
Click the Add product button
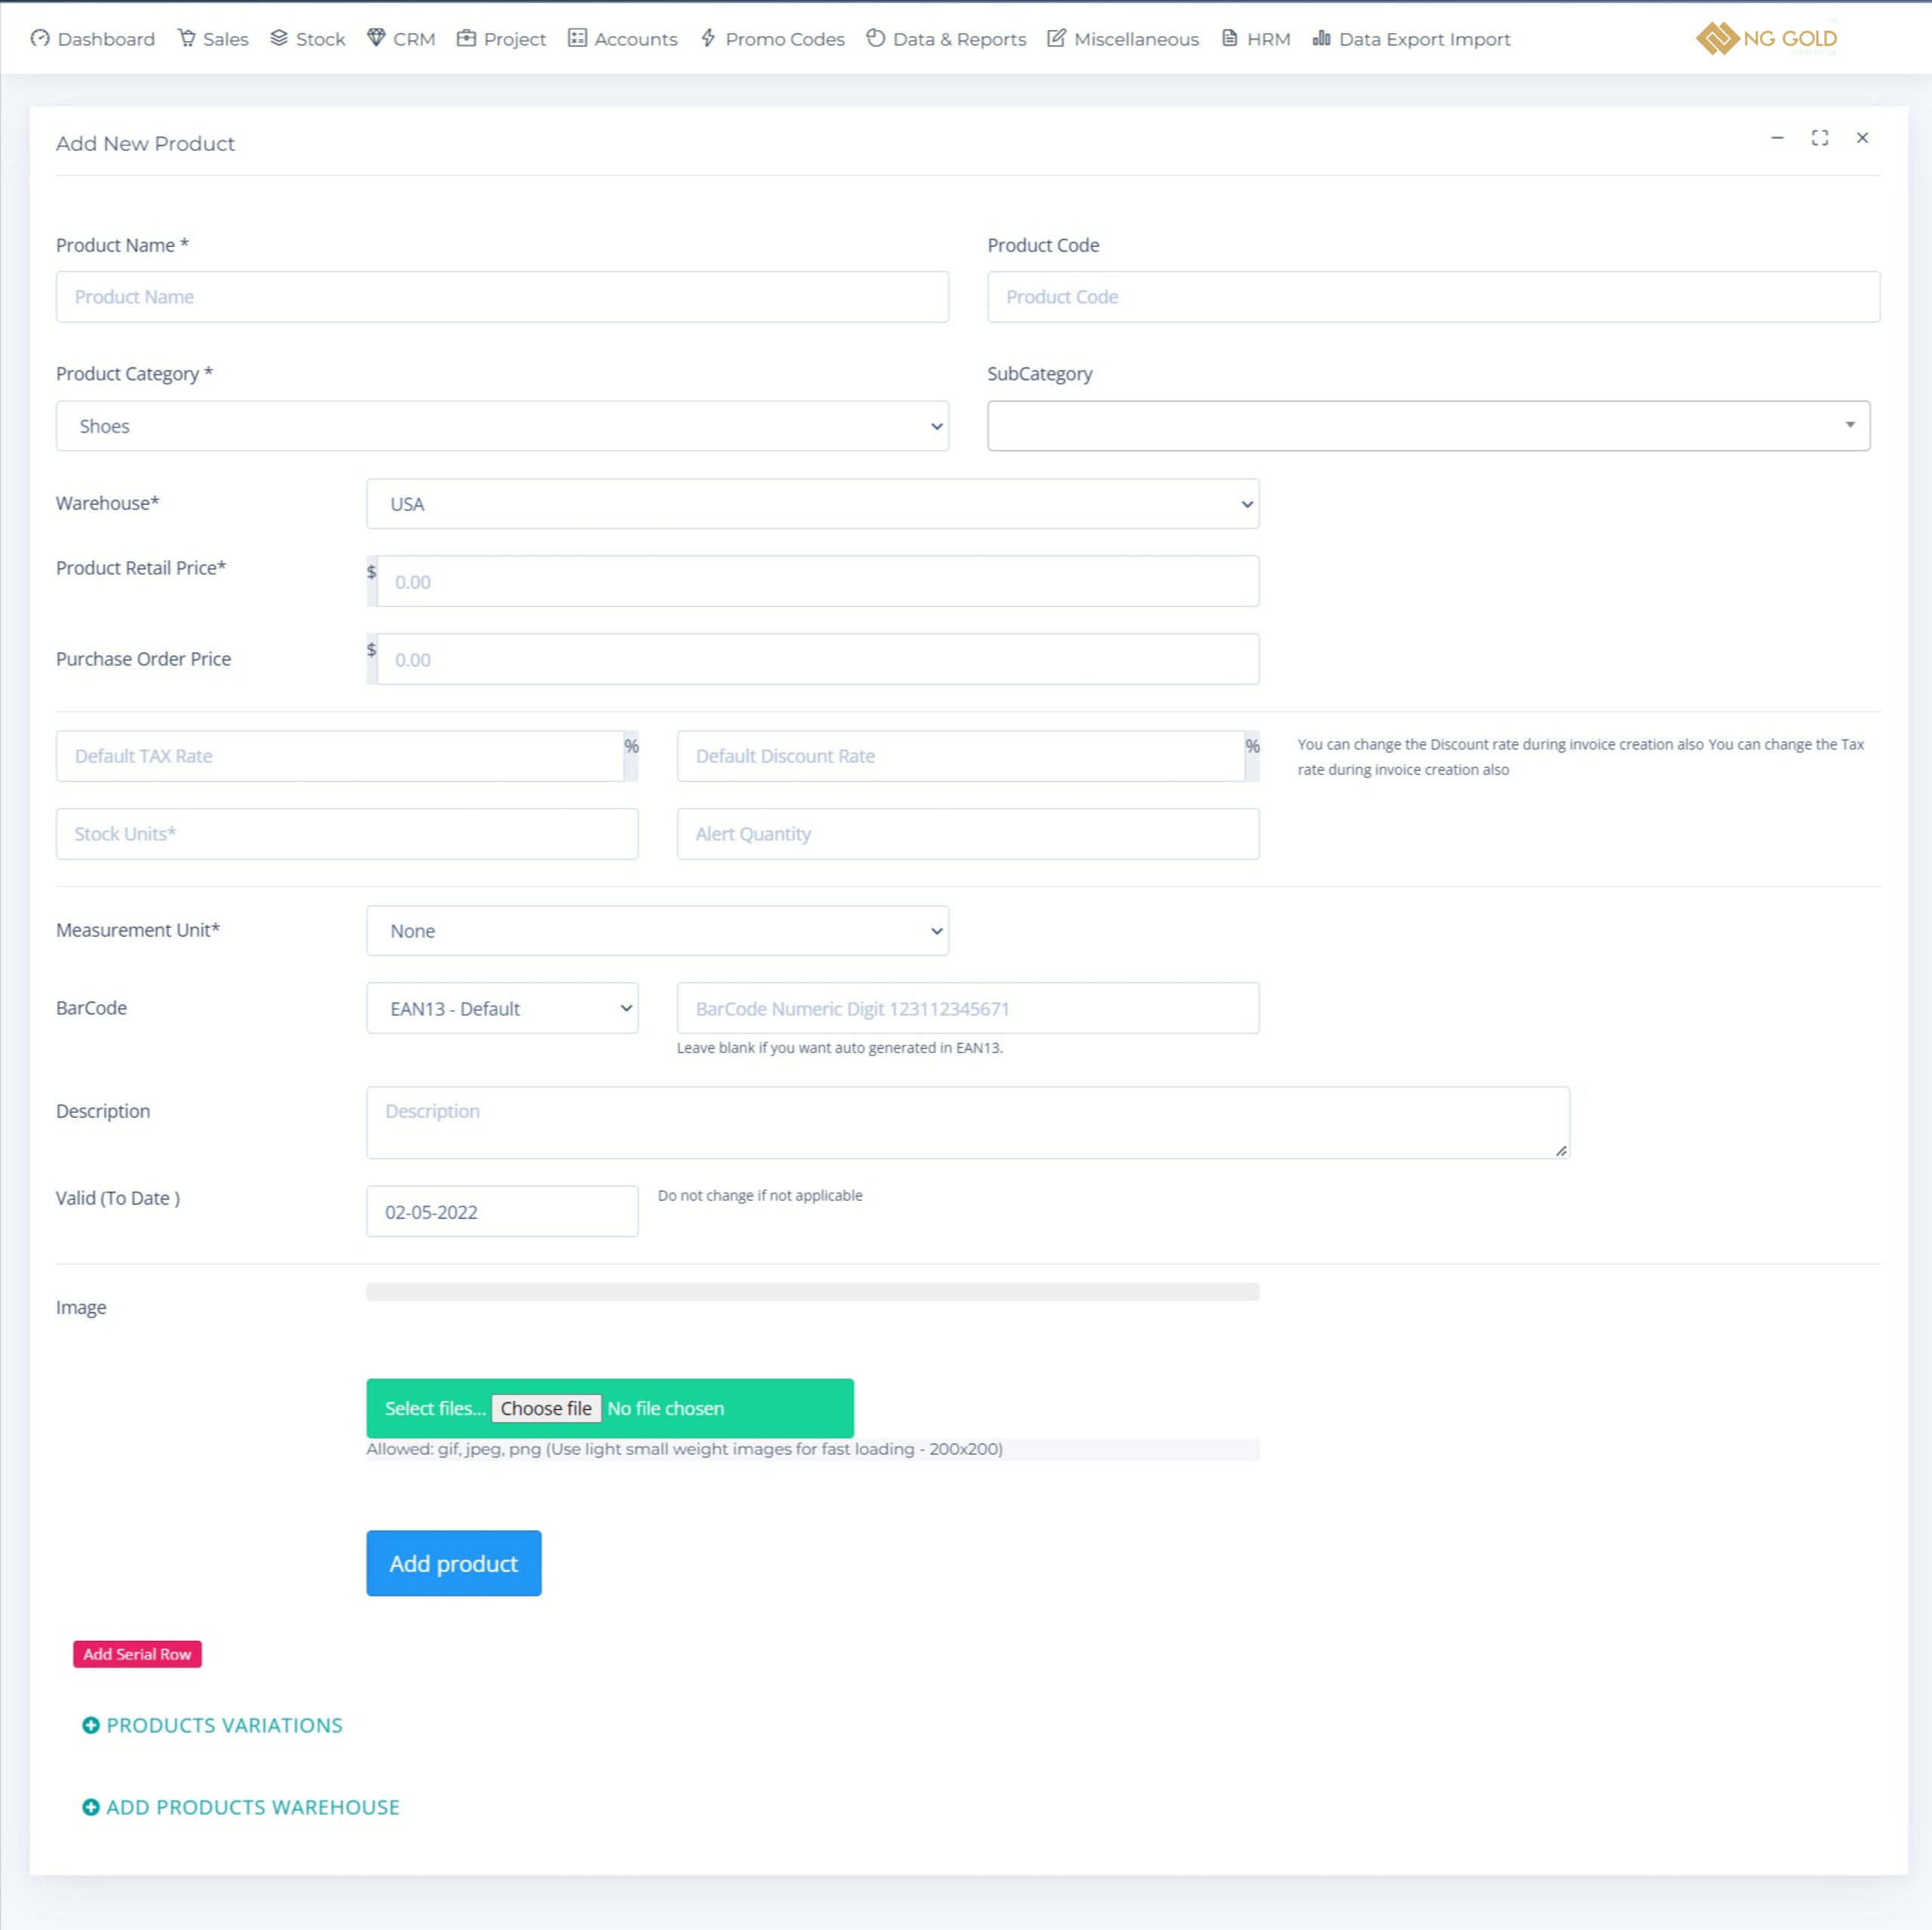tap(453, 1562)
